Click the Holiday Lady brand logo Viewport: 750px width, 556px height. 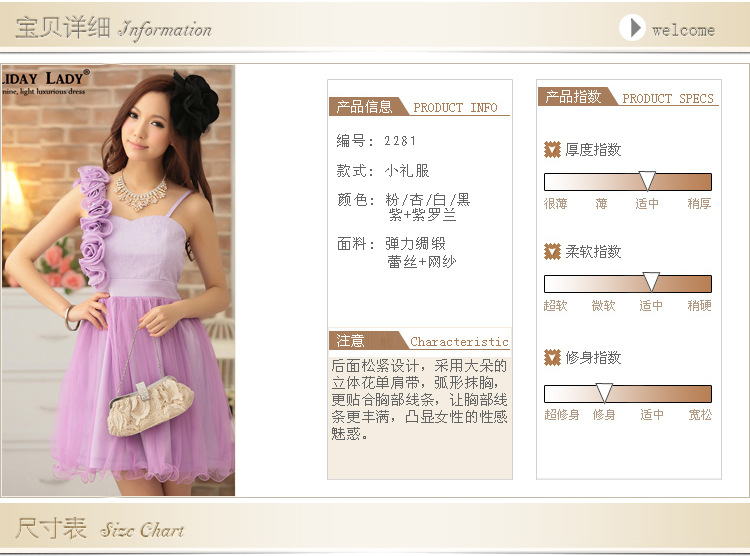coord(45,80)
